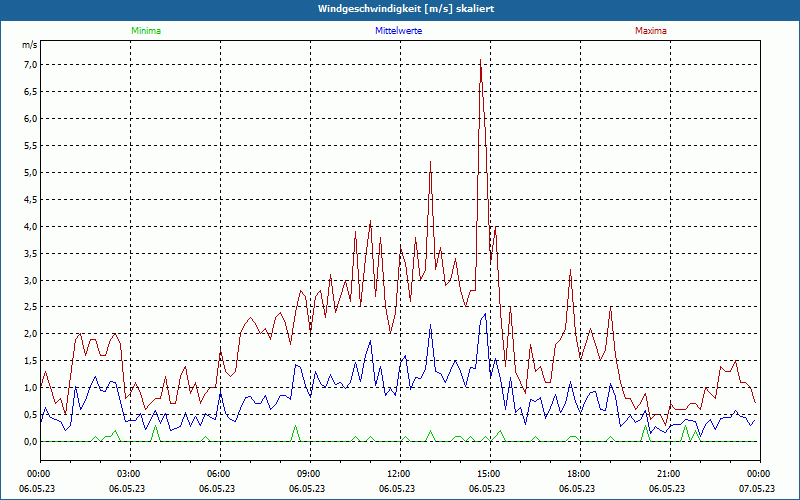Select the red "Maxima" legend label
Image resolution: width=800 pixels, height=500 pixels.
coord(651,31)
